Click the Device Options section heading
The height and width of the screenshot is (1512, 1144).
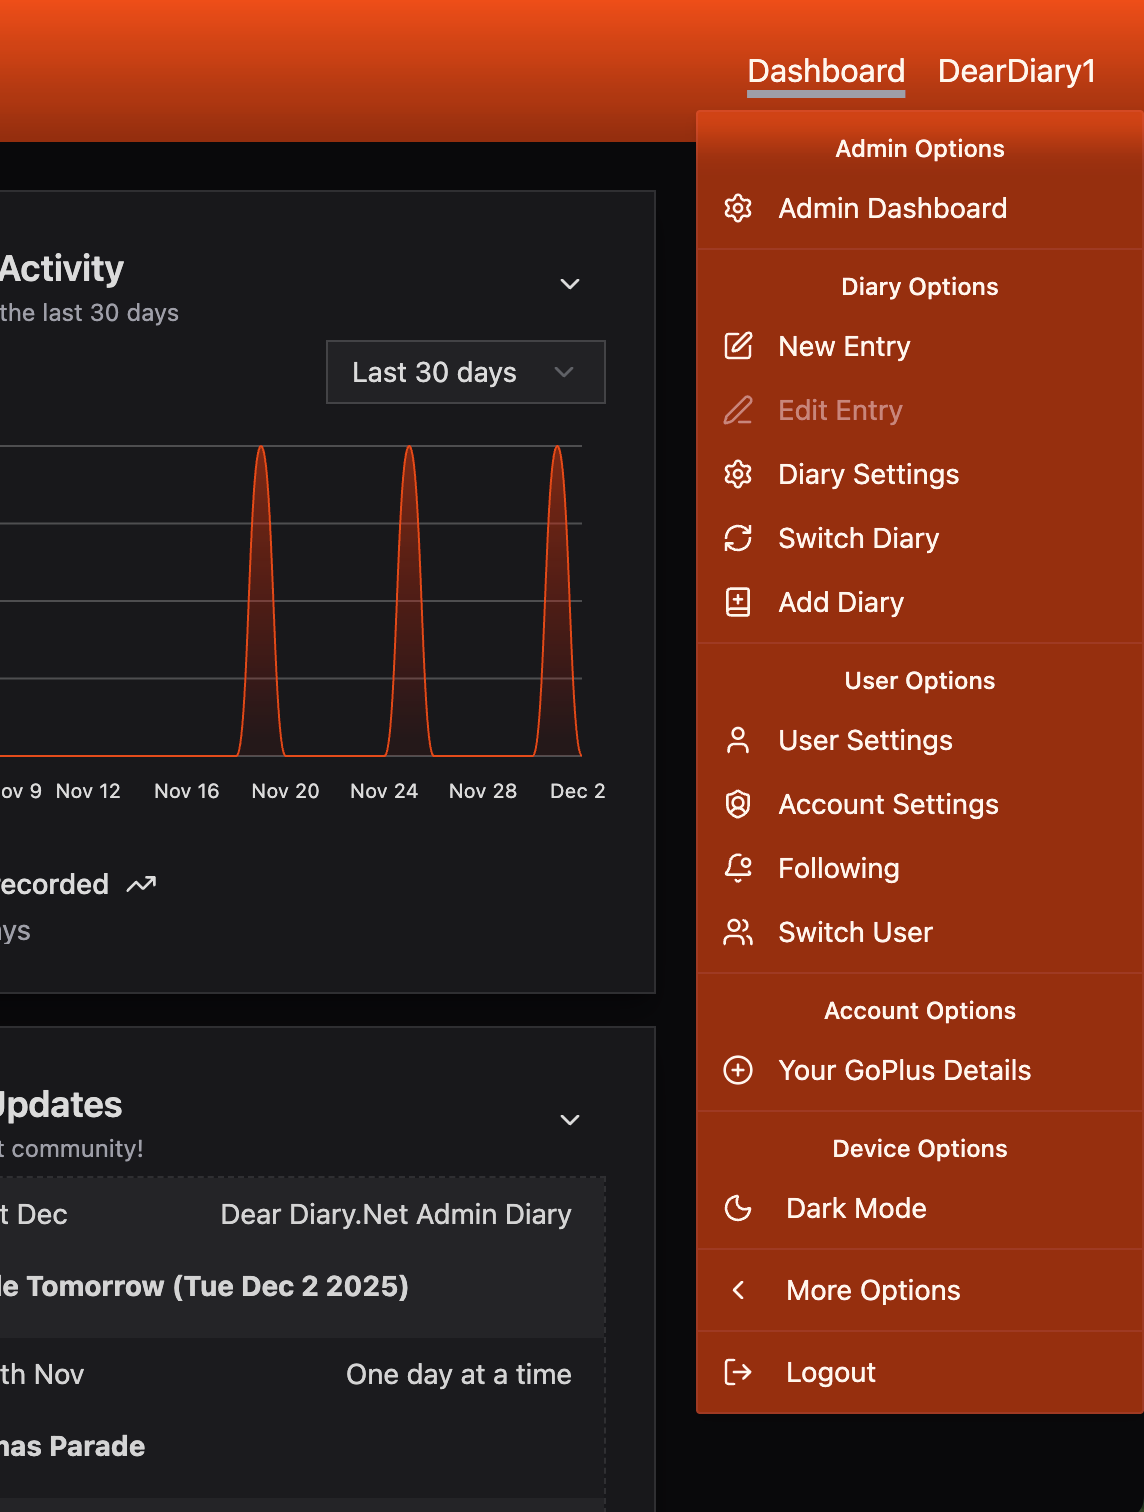click(x=920, y=1149)
